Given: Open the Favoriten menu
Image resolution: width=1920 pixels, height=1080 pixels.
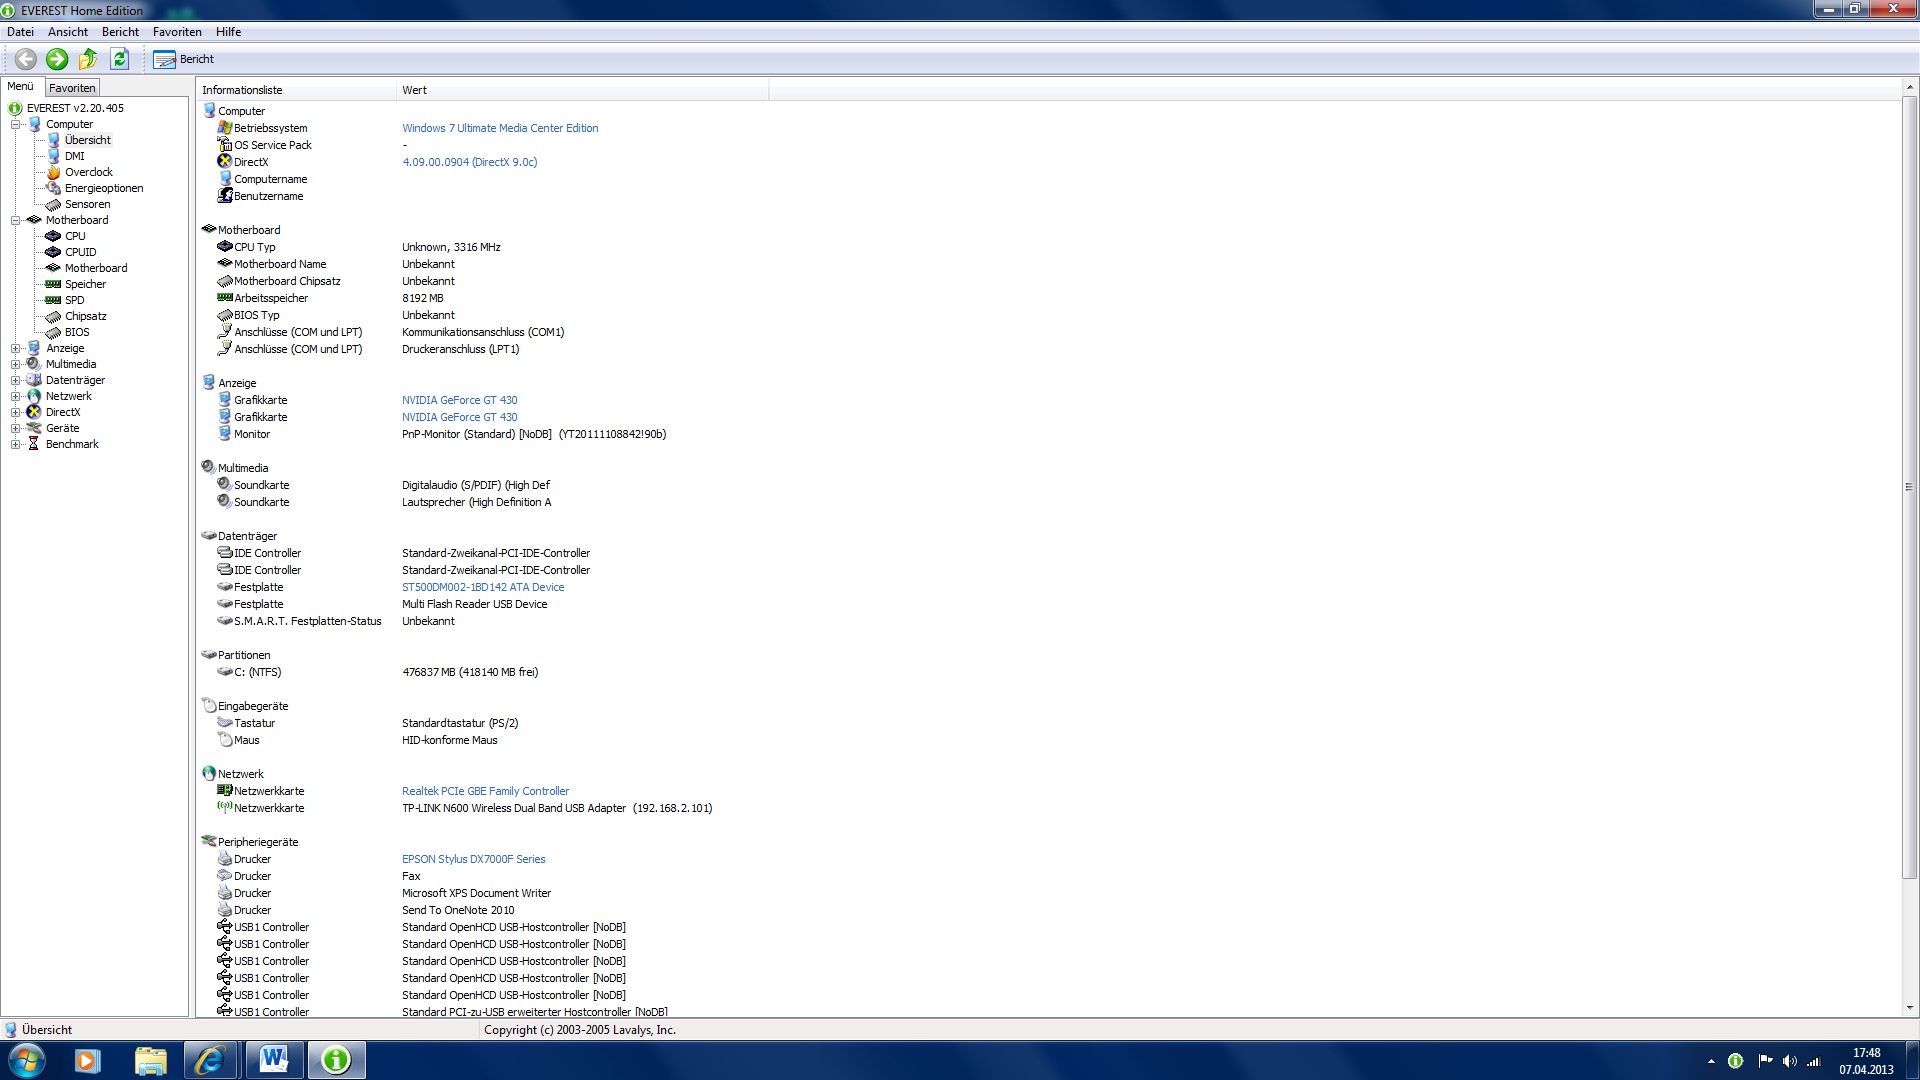Looking at the screenshot, I should coord(177,32).
